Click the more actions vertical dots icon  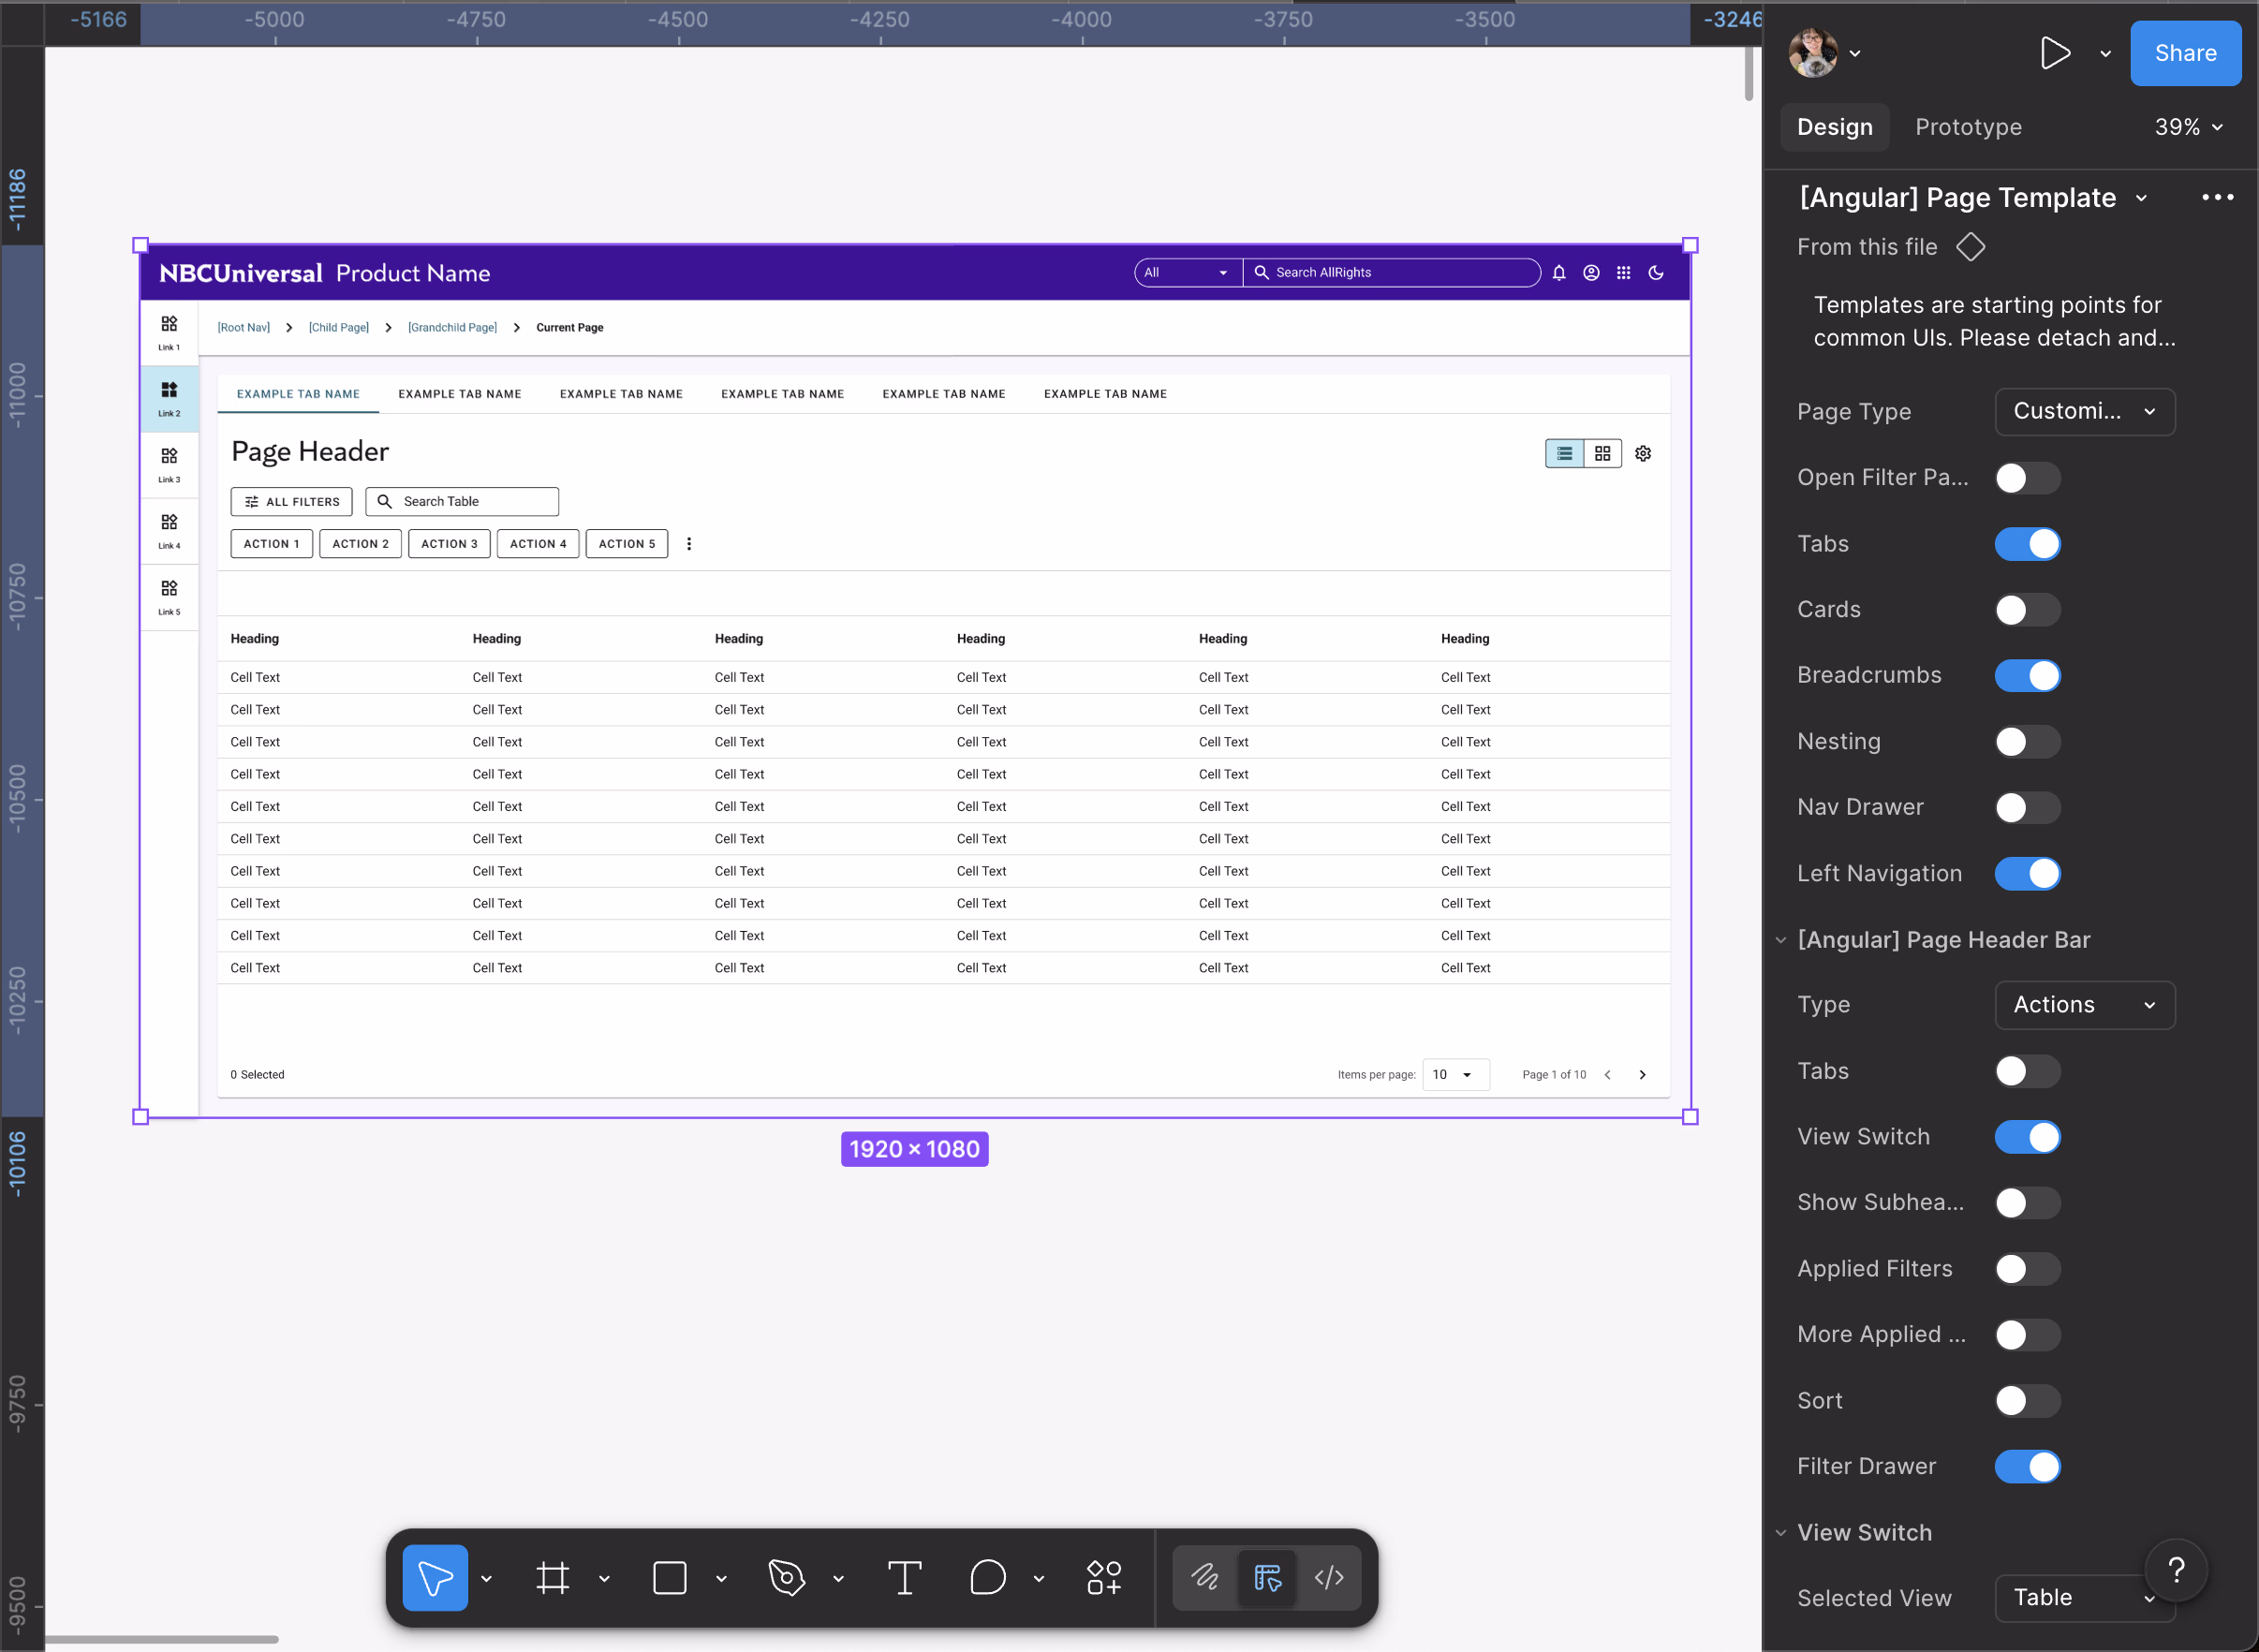[x=689, y=544]
